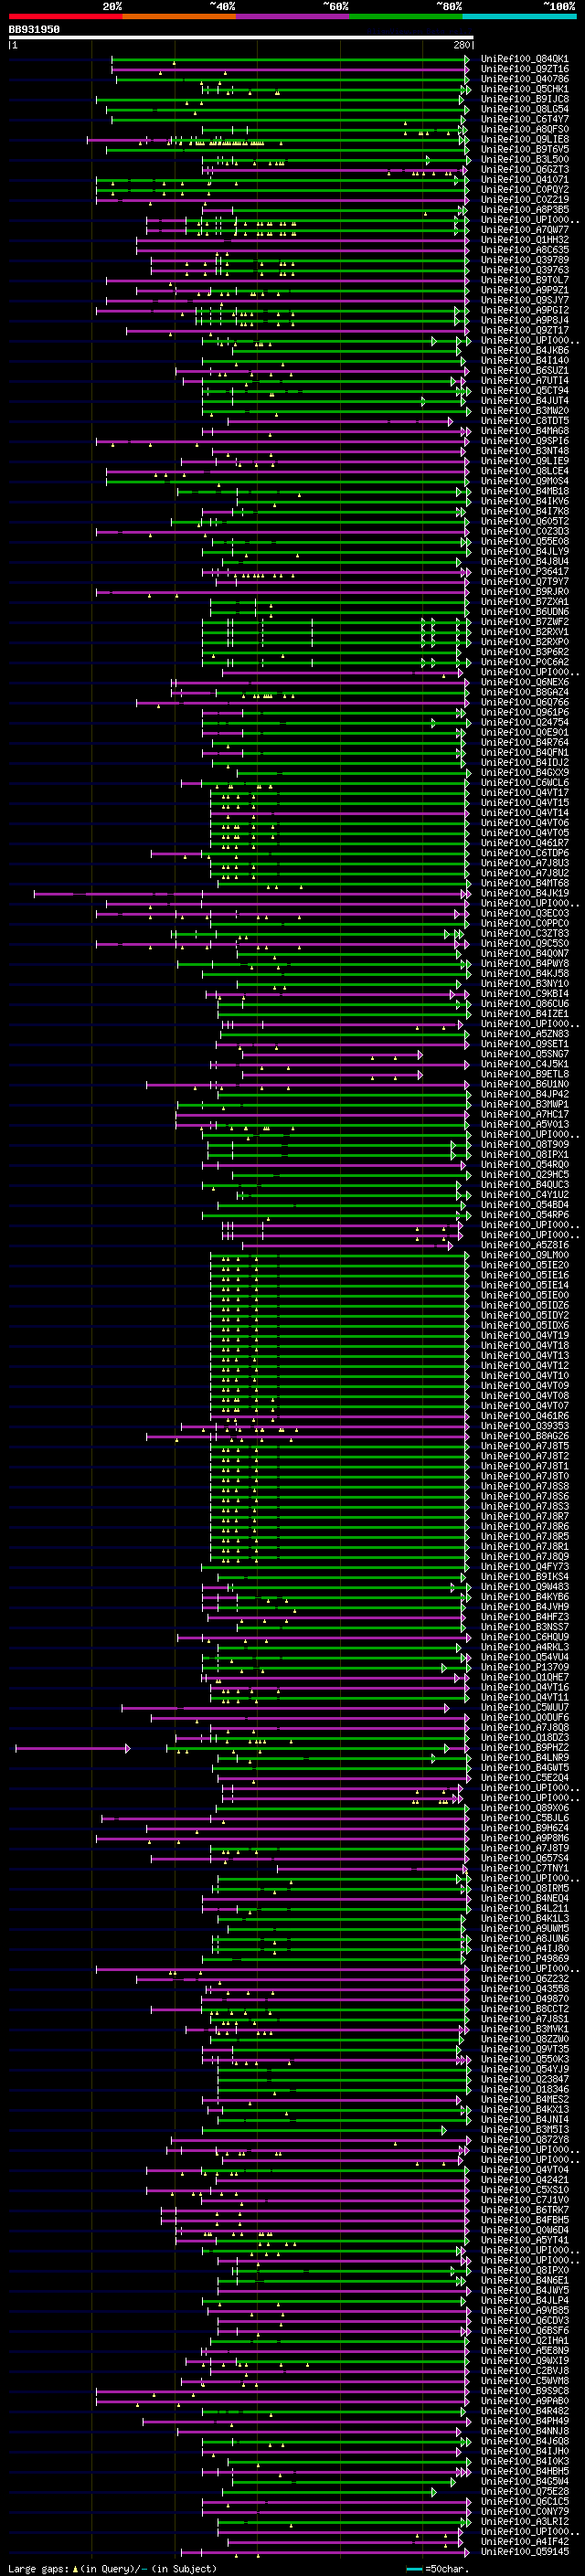The height and width of the screenshot is (2576, 585).
Task: Click hit label UniRef100_A7HC17
Action: [x=525, y=1114]
